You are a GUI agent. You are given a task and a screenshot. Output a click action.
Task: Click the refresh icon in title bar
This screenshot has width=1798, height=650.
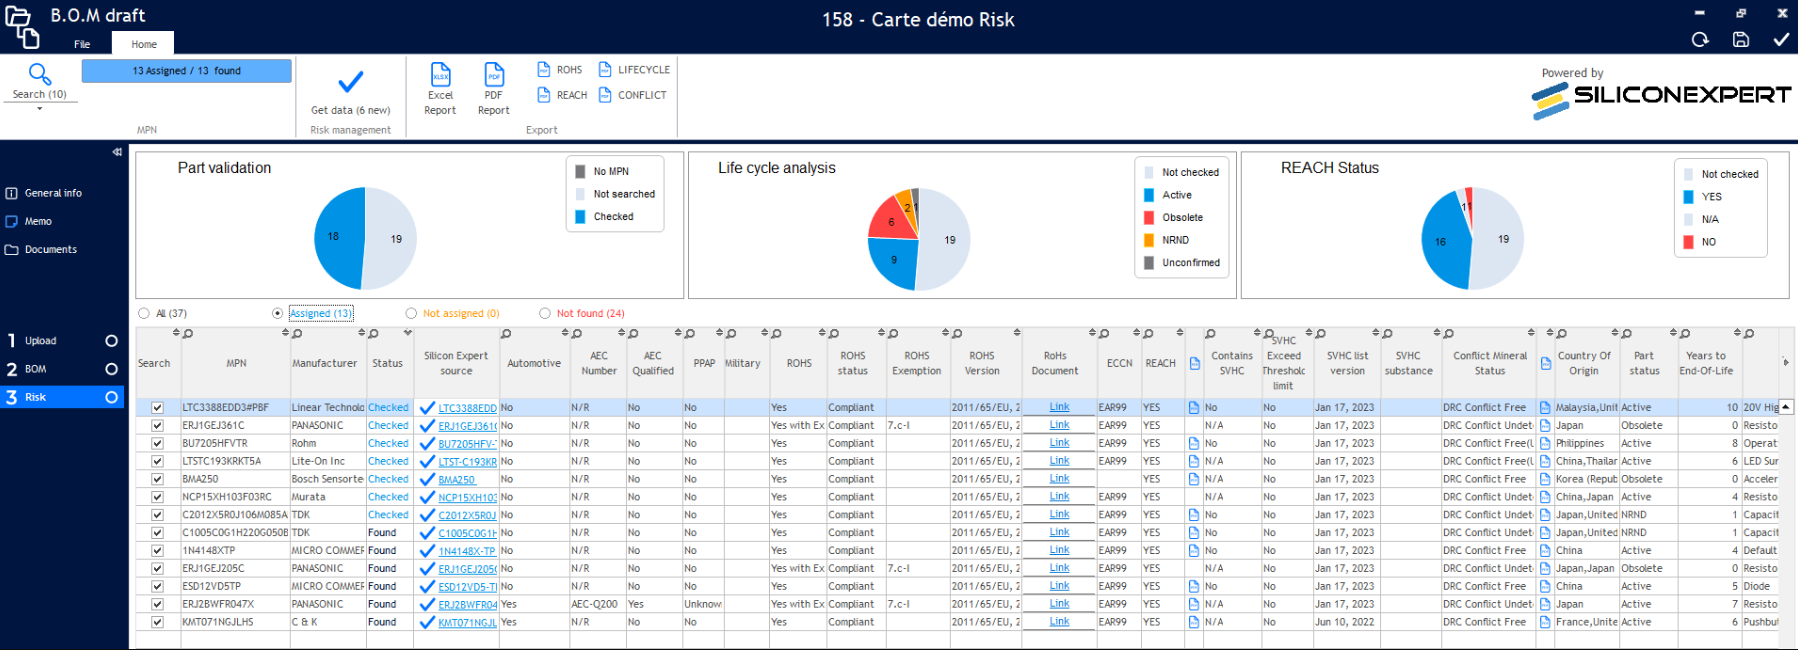pos(1700,40)
